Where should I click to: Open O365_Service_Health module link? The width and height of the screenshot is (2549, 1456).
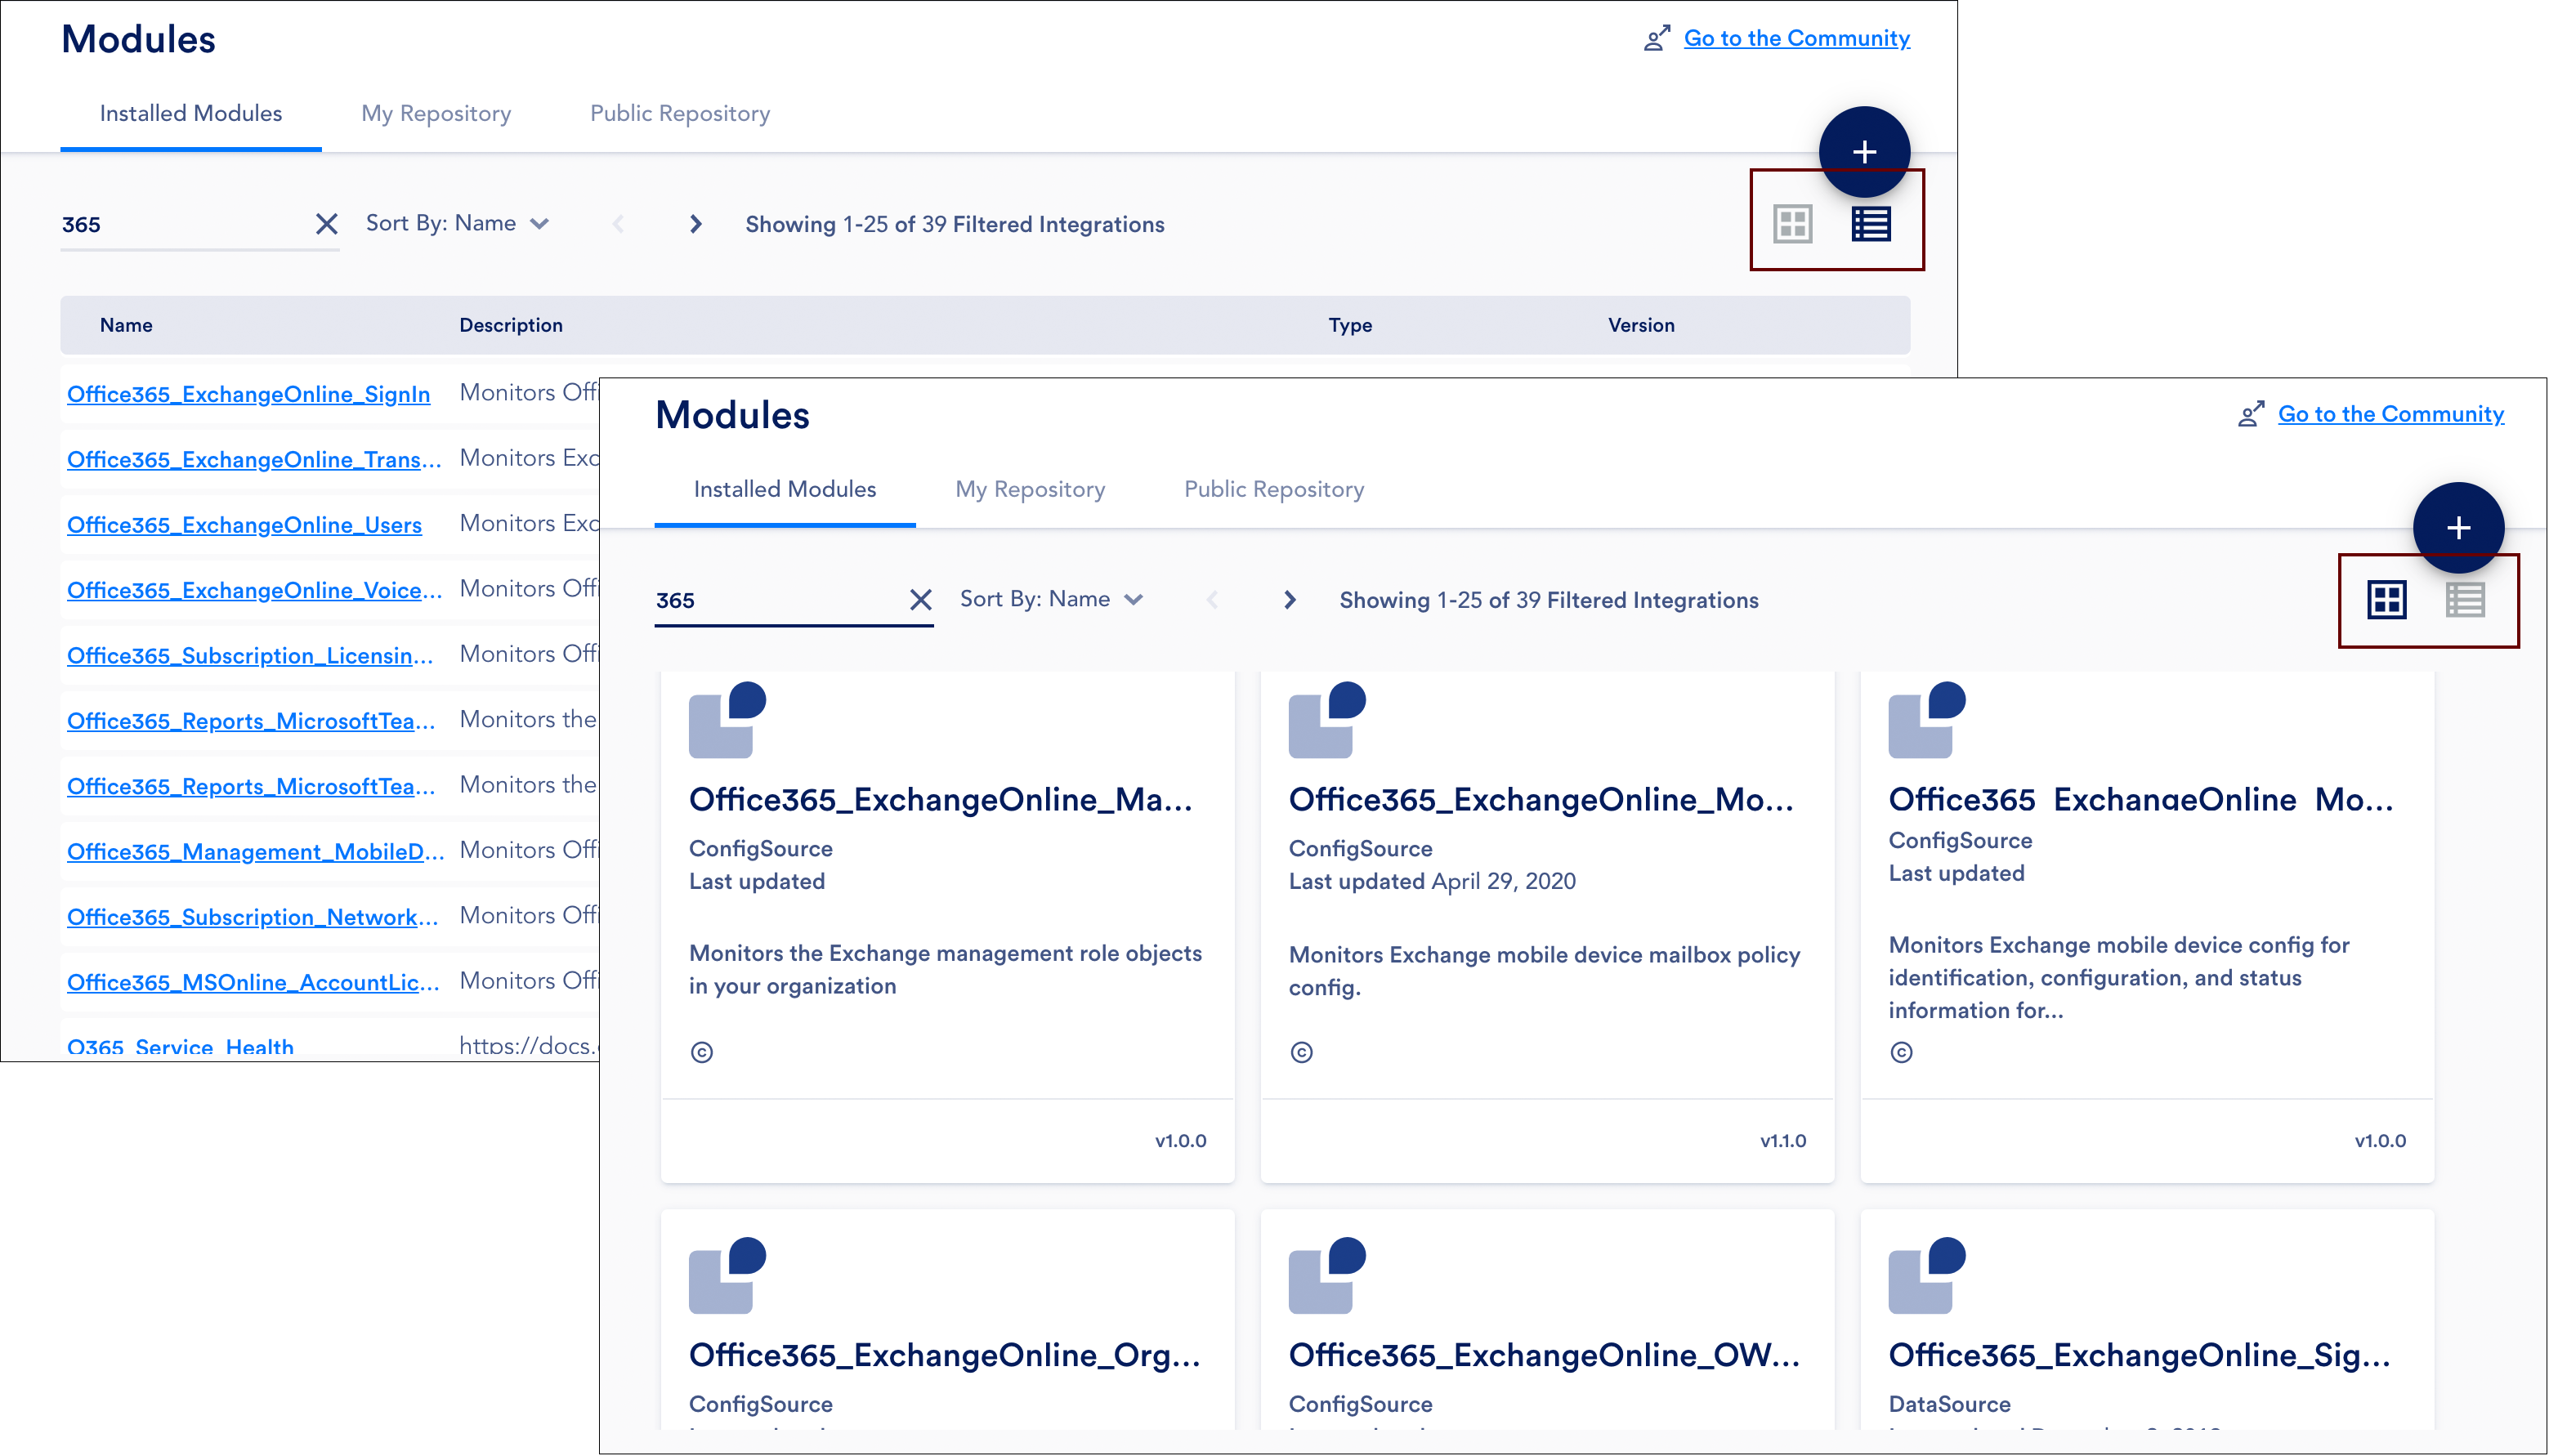[180, 1046]
